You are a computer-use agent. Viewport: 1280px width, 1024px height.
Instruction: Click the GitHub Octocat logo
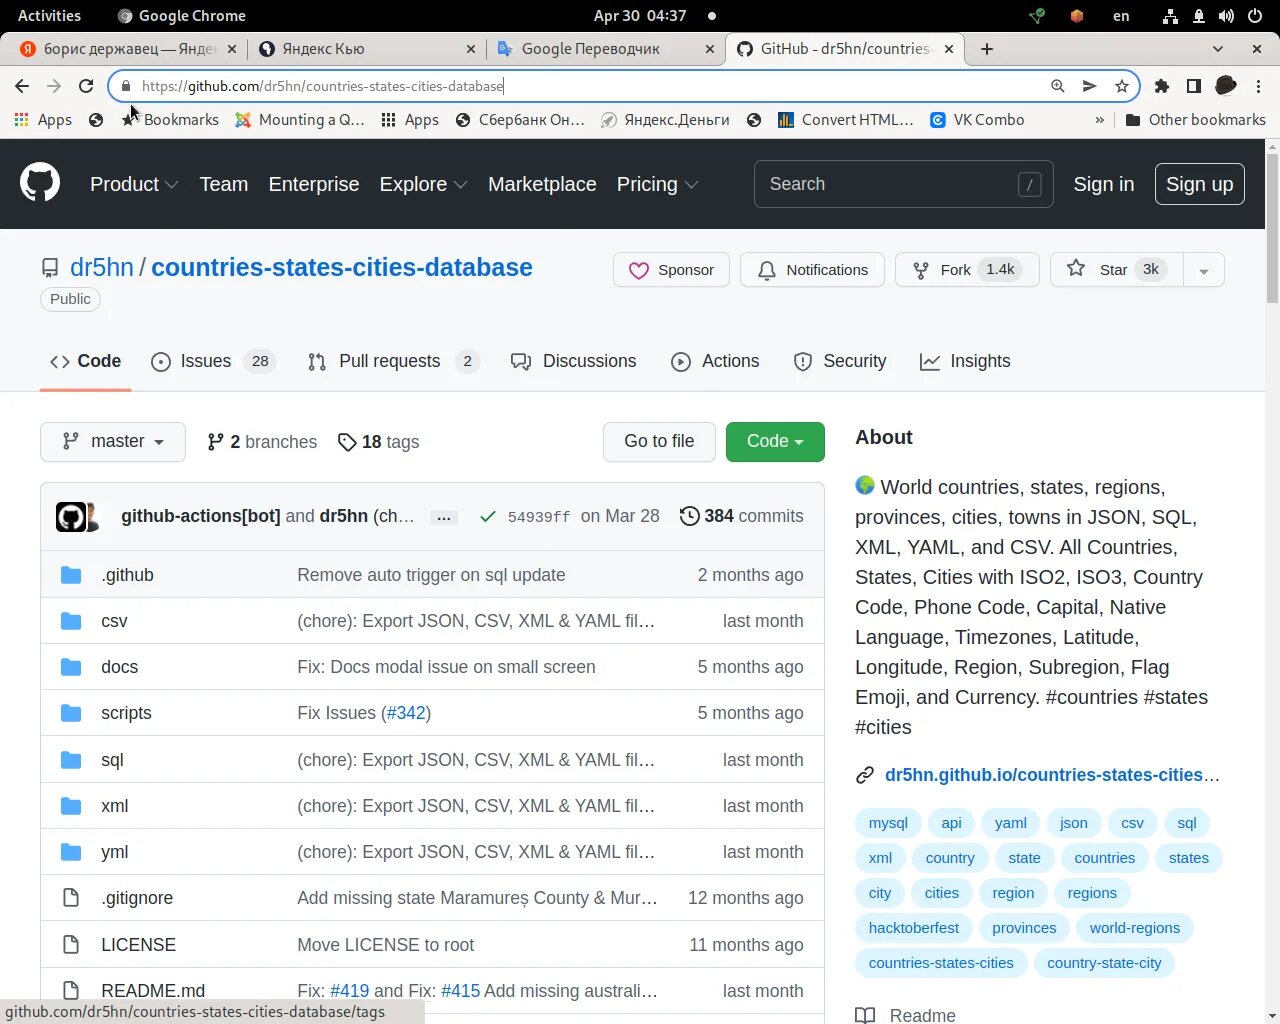(40, 184)
